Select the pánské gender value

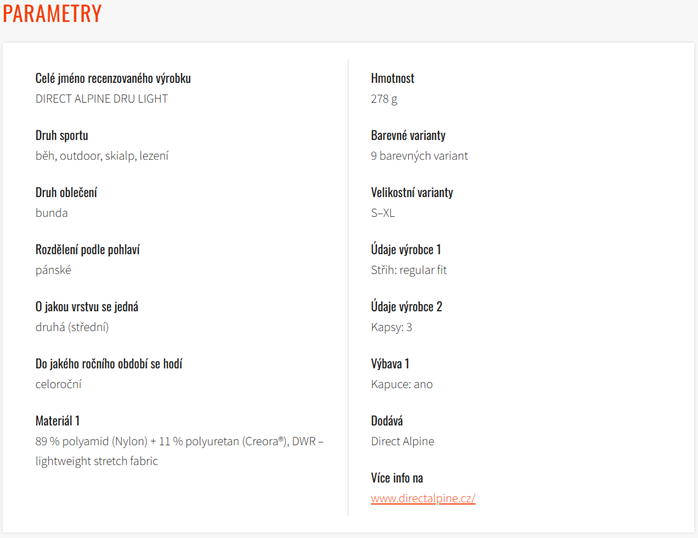[x=53, y=270]
